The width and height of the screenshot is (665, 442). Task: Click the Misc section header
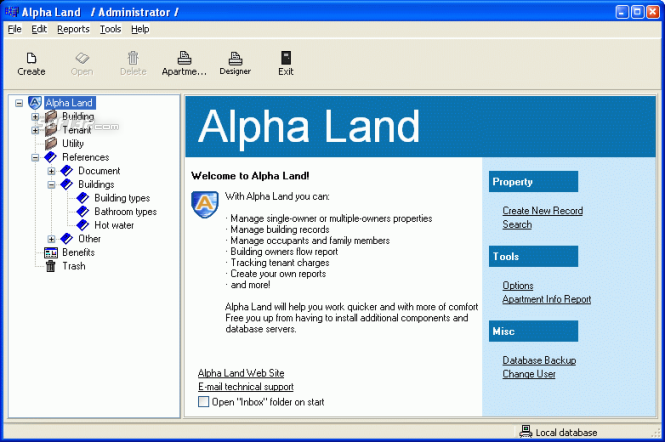(533, 331)
